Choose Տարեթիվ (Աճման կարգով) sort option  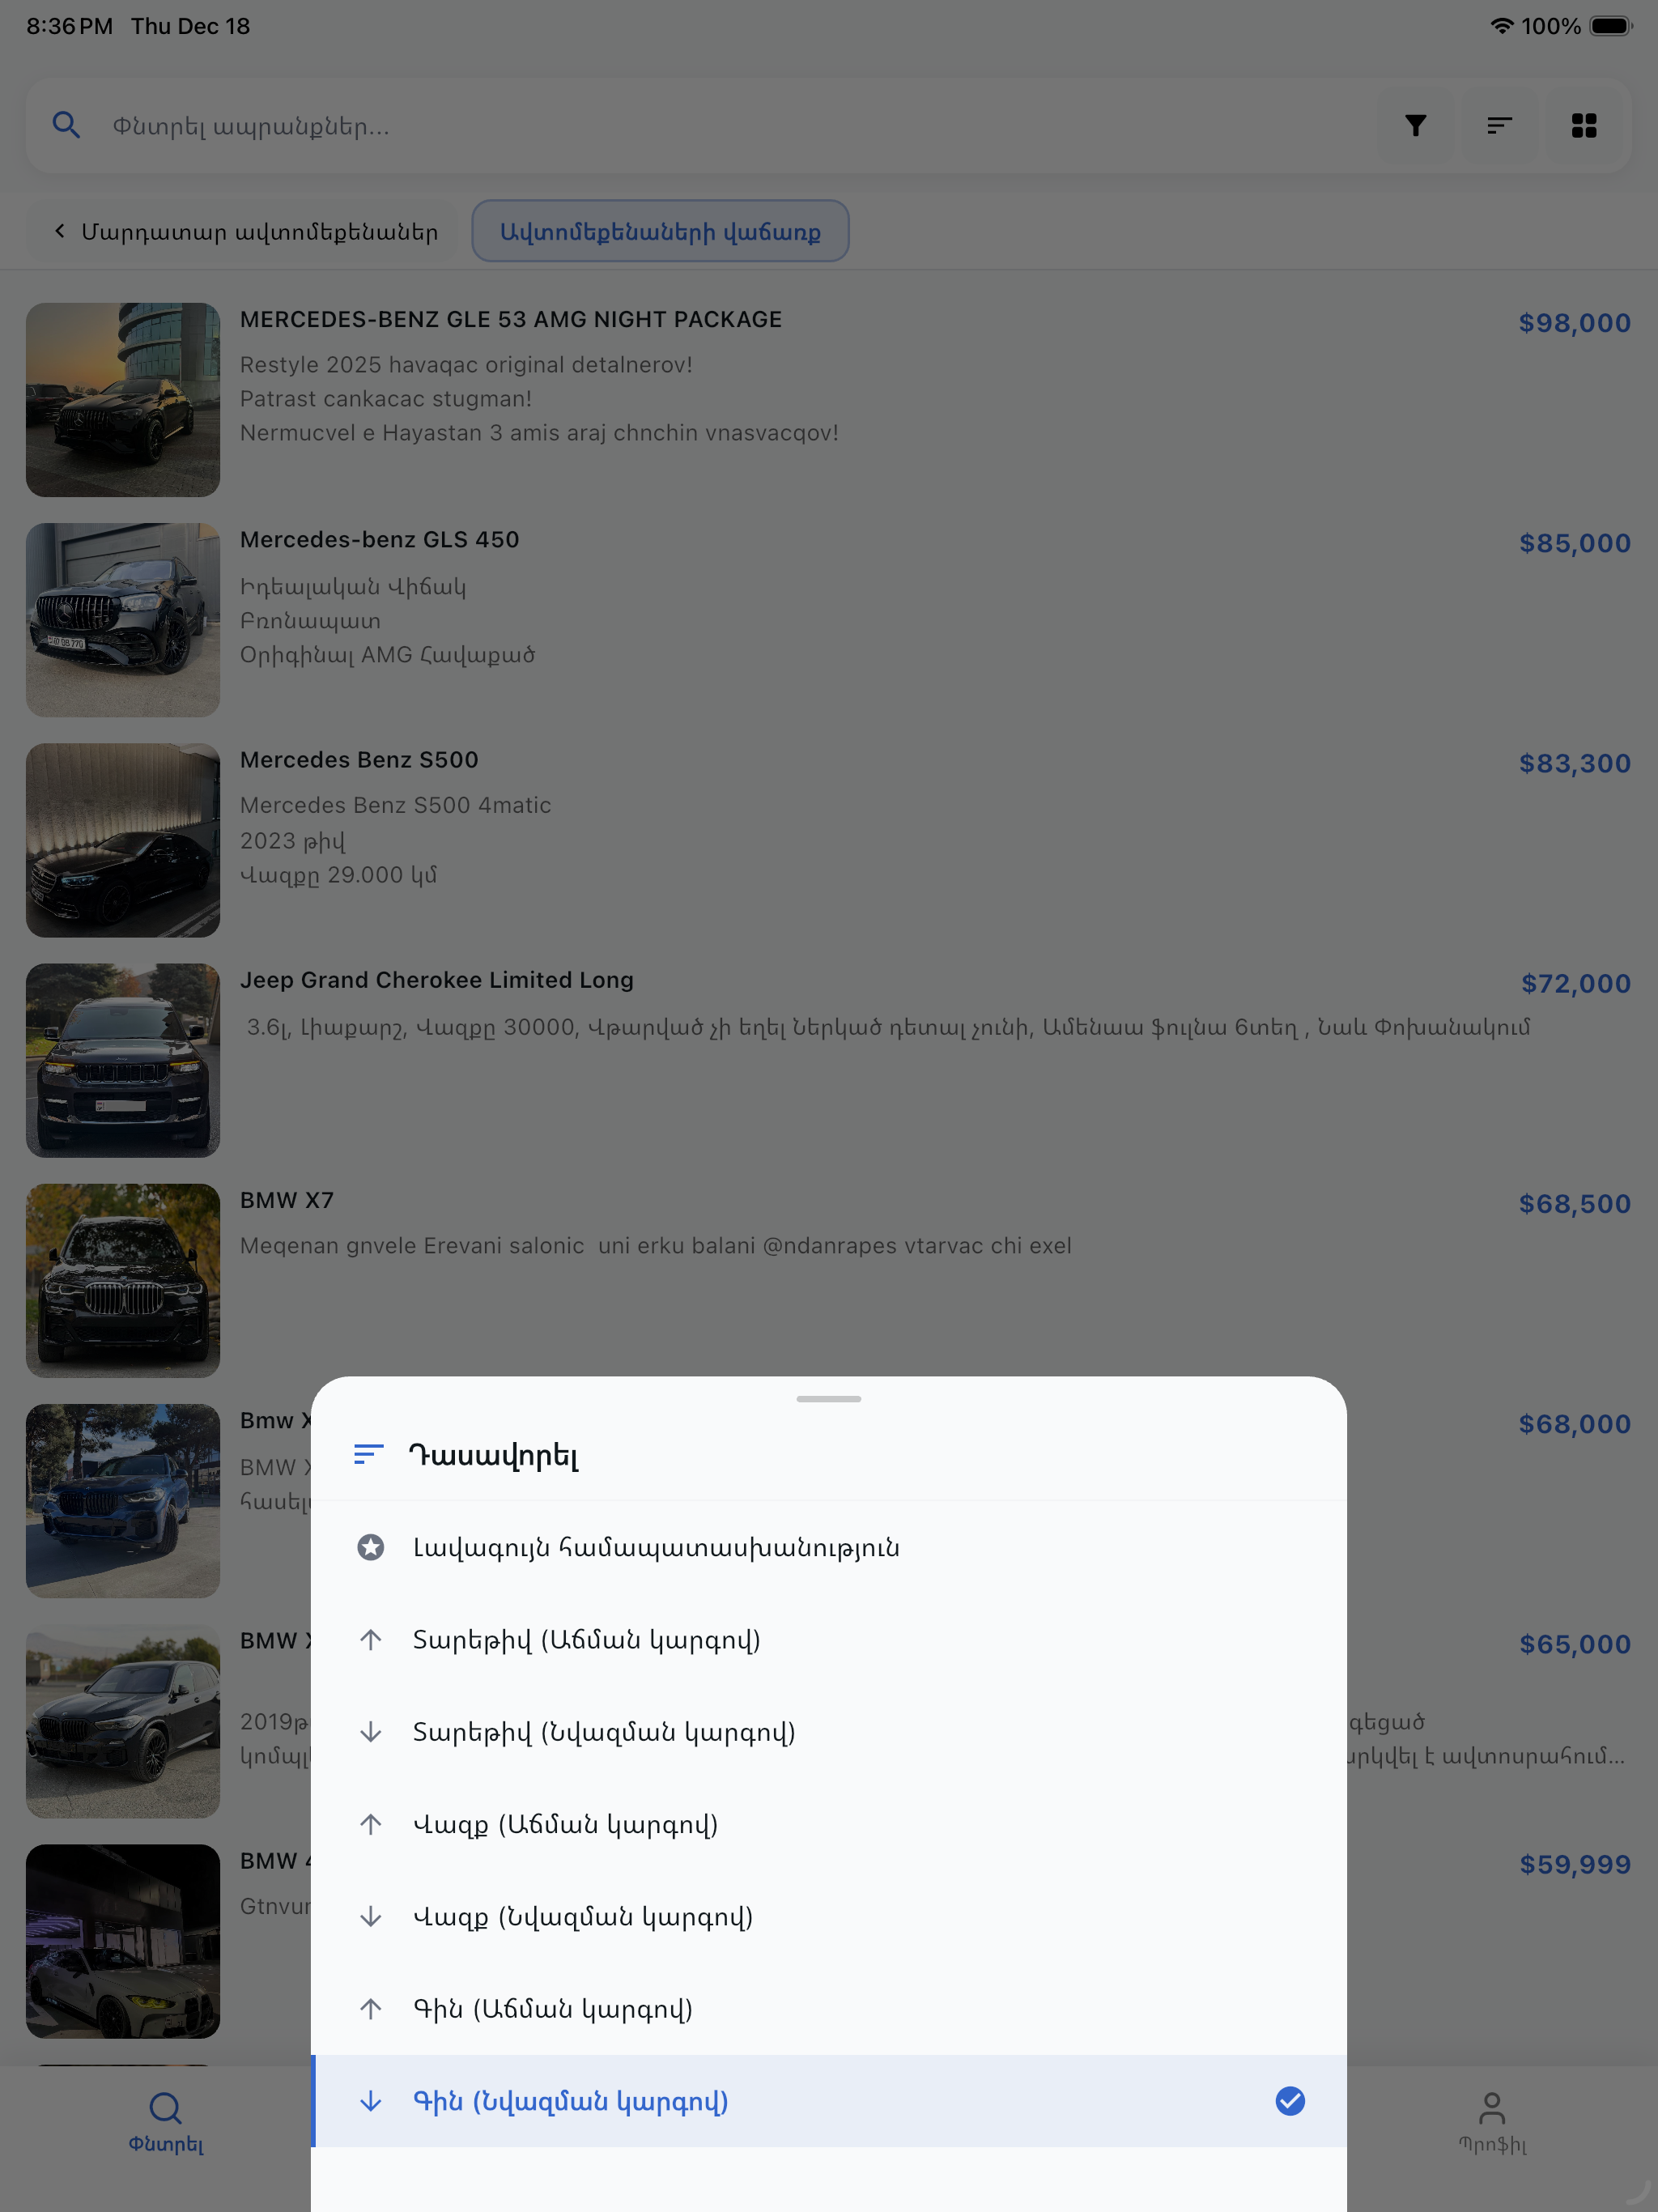[x=829, y=1640]
